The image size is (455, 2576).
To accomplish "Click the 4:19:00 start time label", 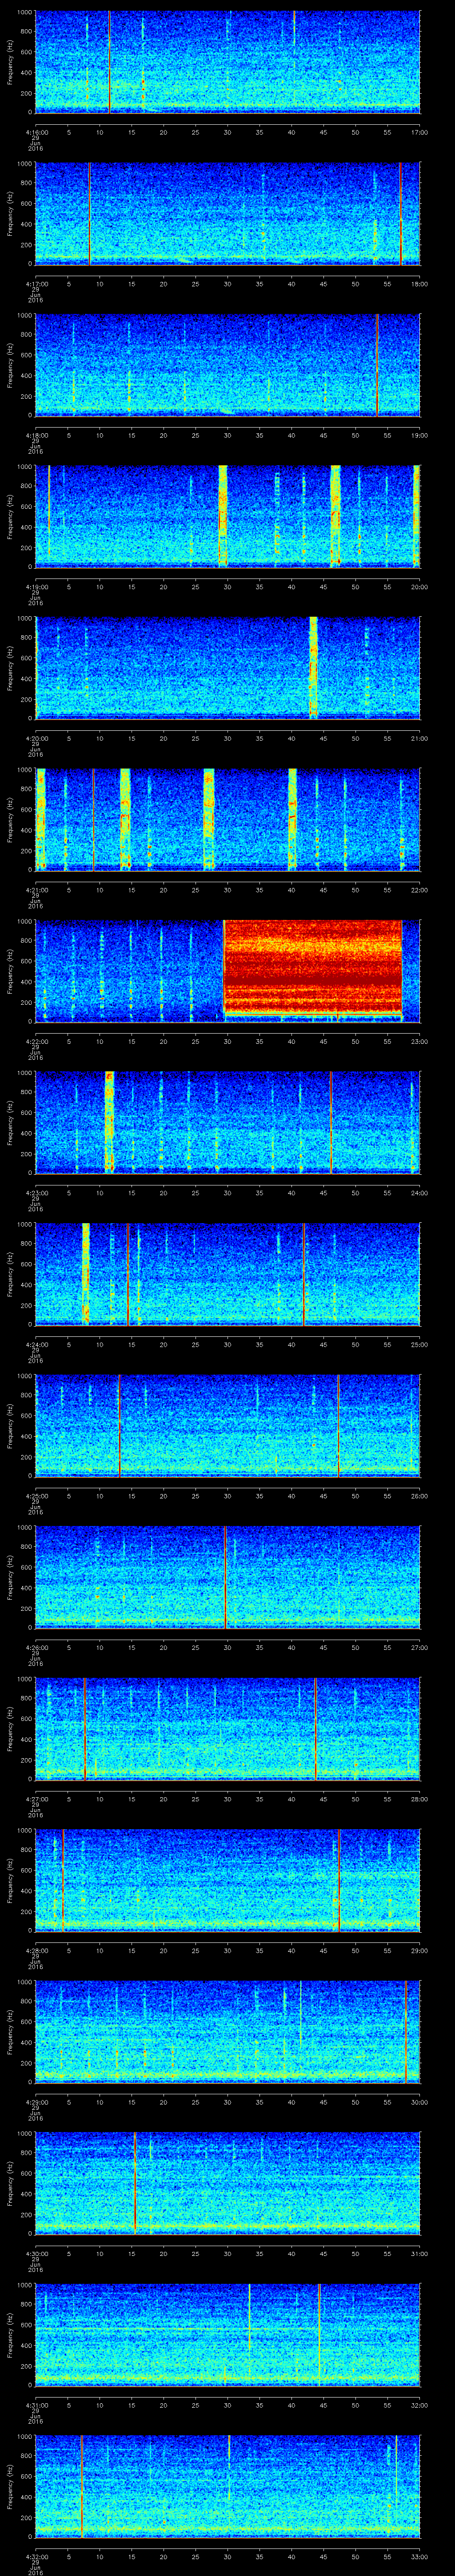I will [x=36, y=587].
